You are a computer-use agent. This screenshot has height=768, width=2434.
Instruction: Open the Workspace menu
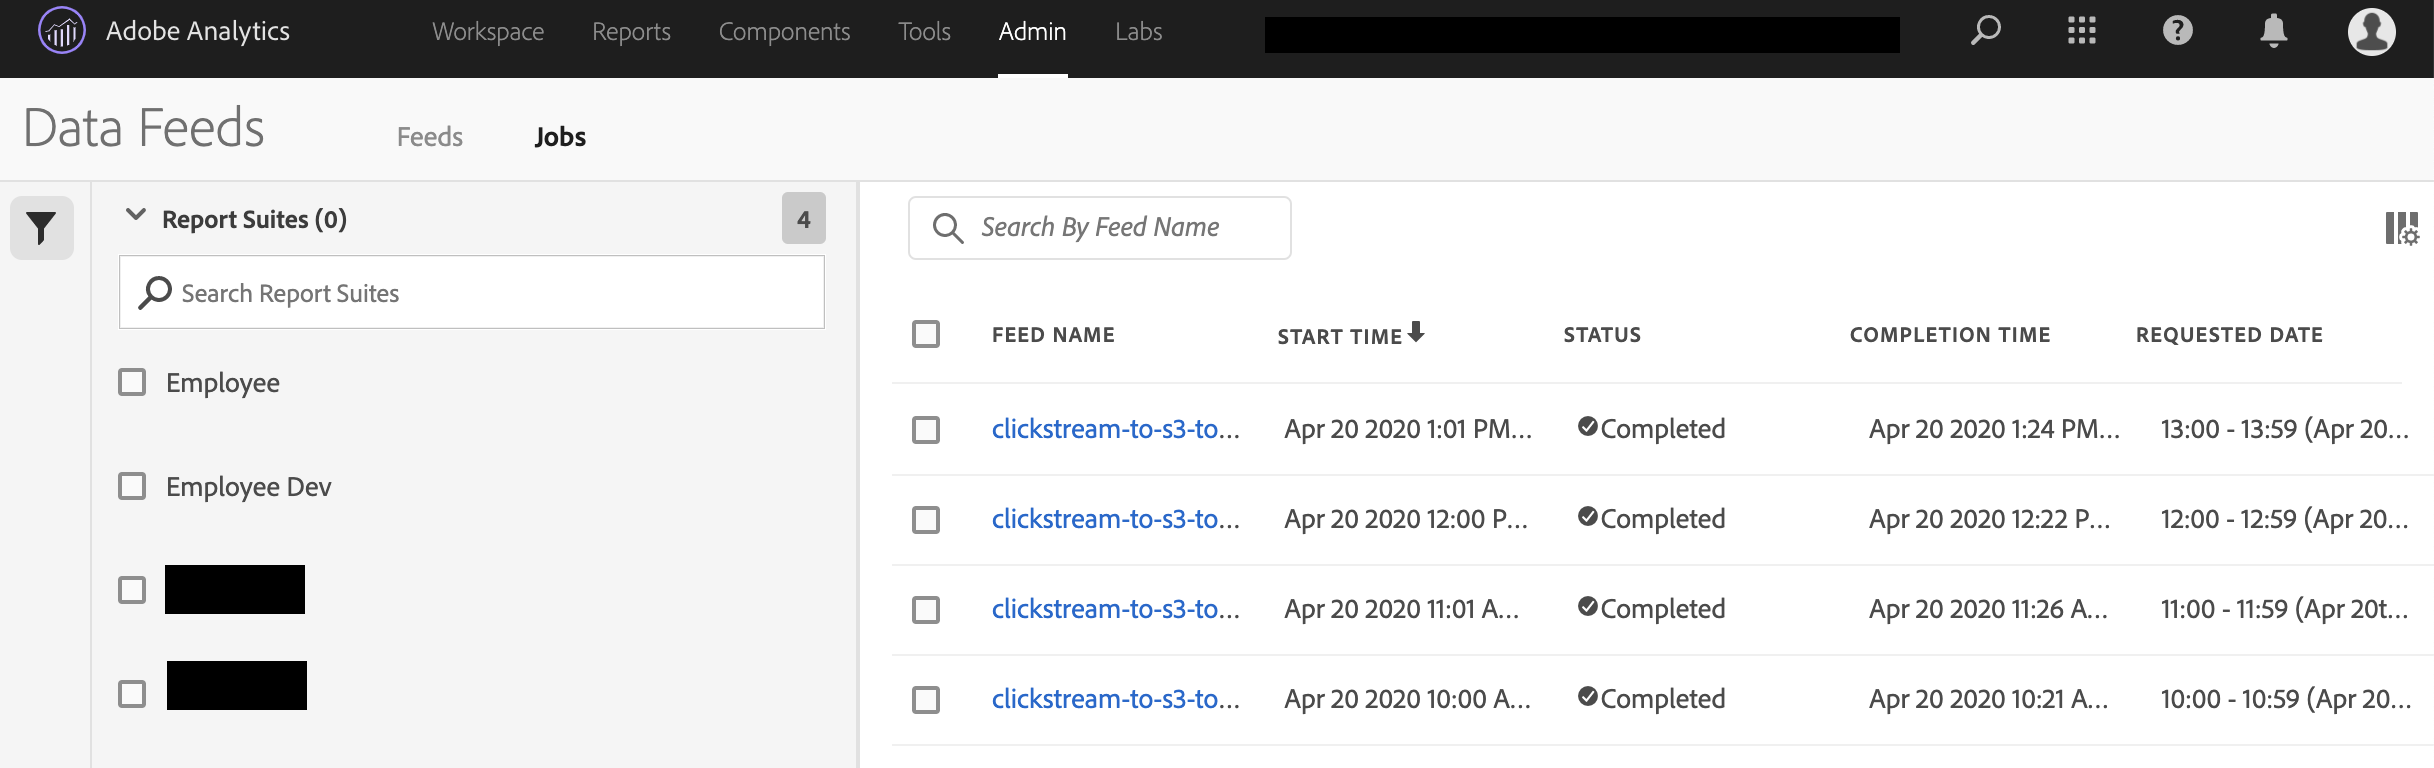pyautogui.click(x=488, y=31)
